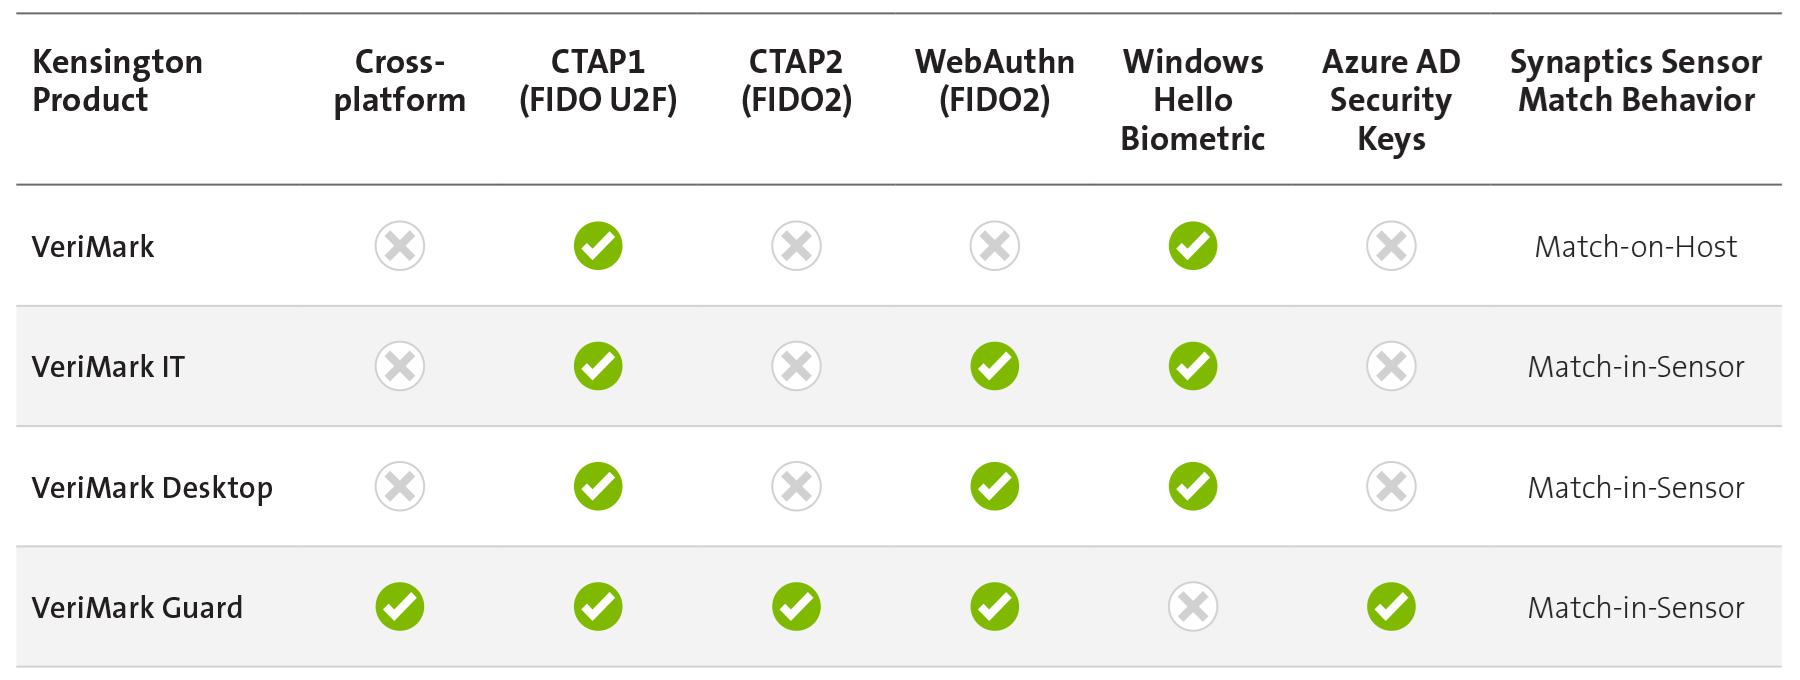The width and height of the screenshot is (1800, 680).
Task: Select the Synaptics Sensor Match Behavior header
Action: click(1636, 81)
